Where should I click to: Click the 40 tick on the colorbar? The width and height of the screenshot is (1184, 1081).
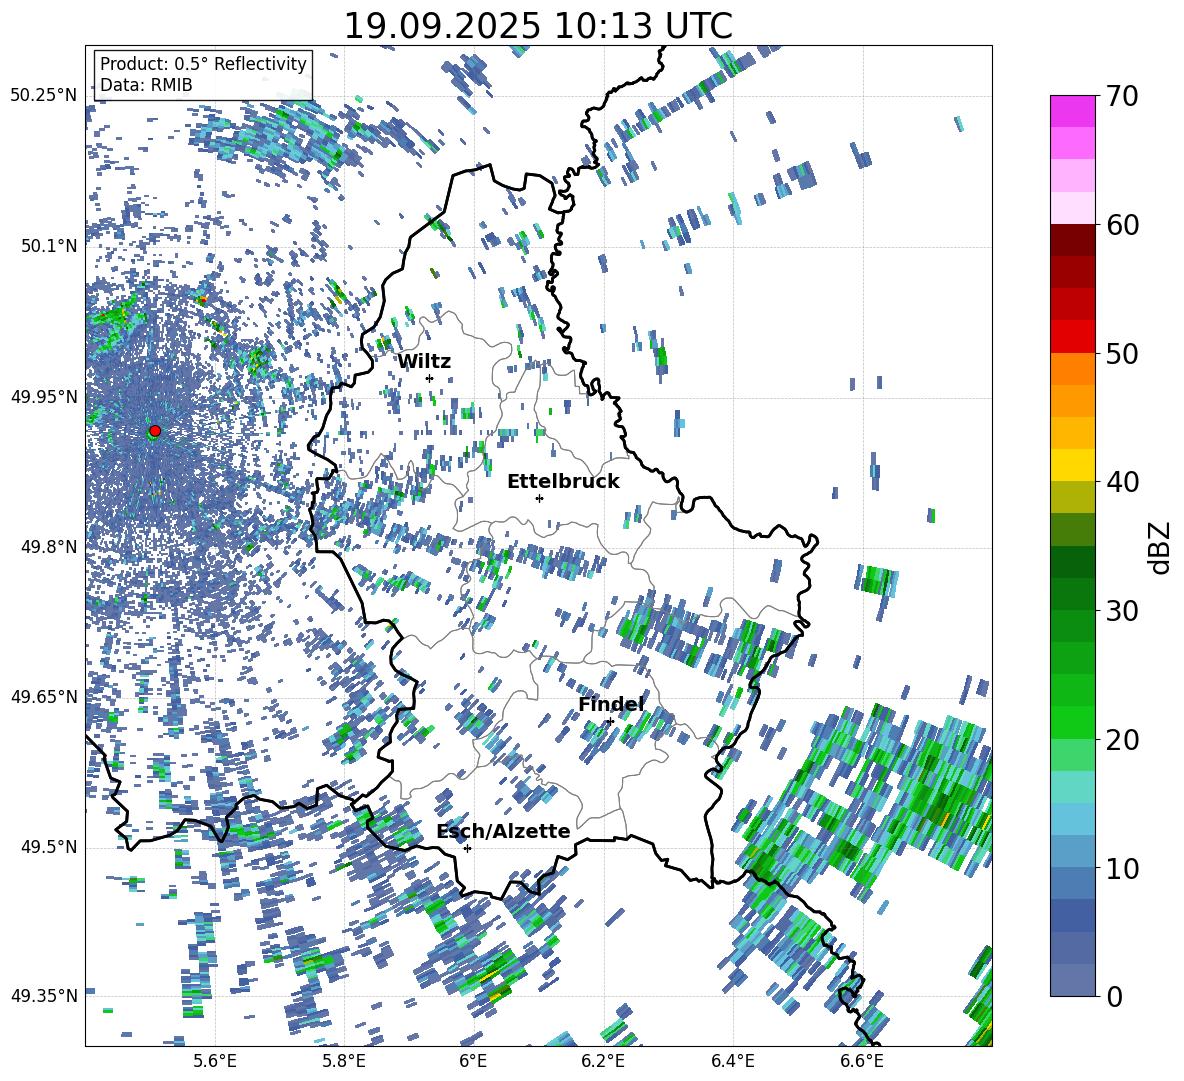coord(1122,482)
